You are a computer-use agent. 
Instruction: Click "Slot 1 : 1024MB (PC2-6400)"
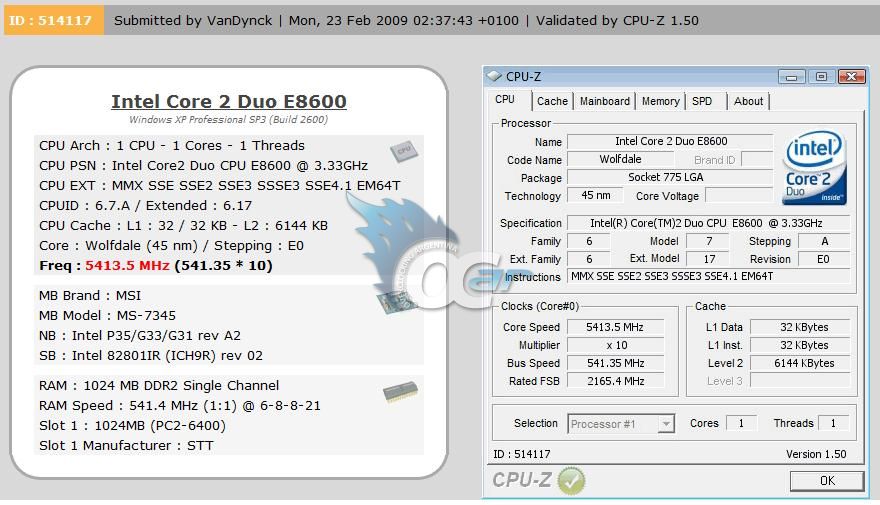pos(132,426)
